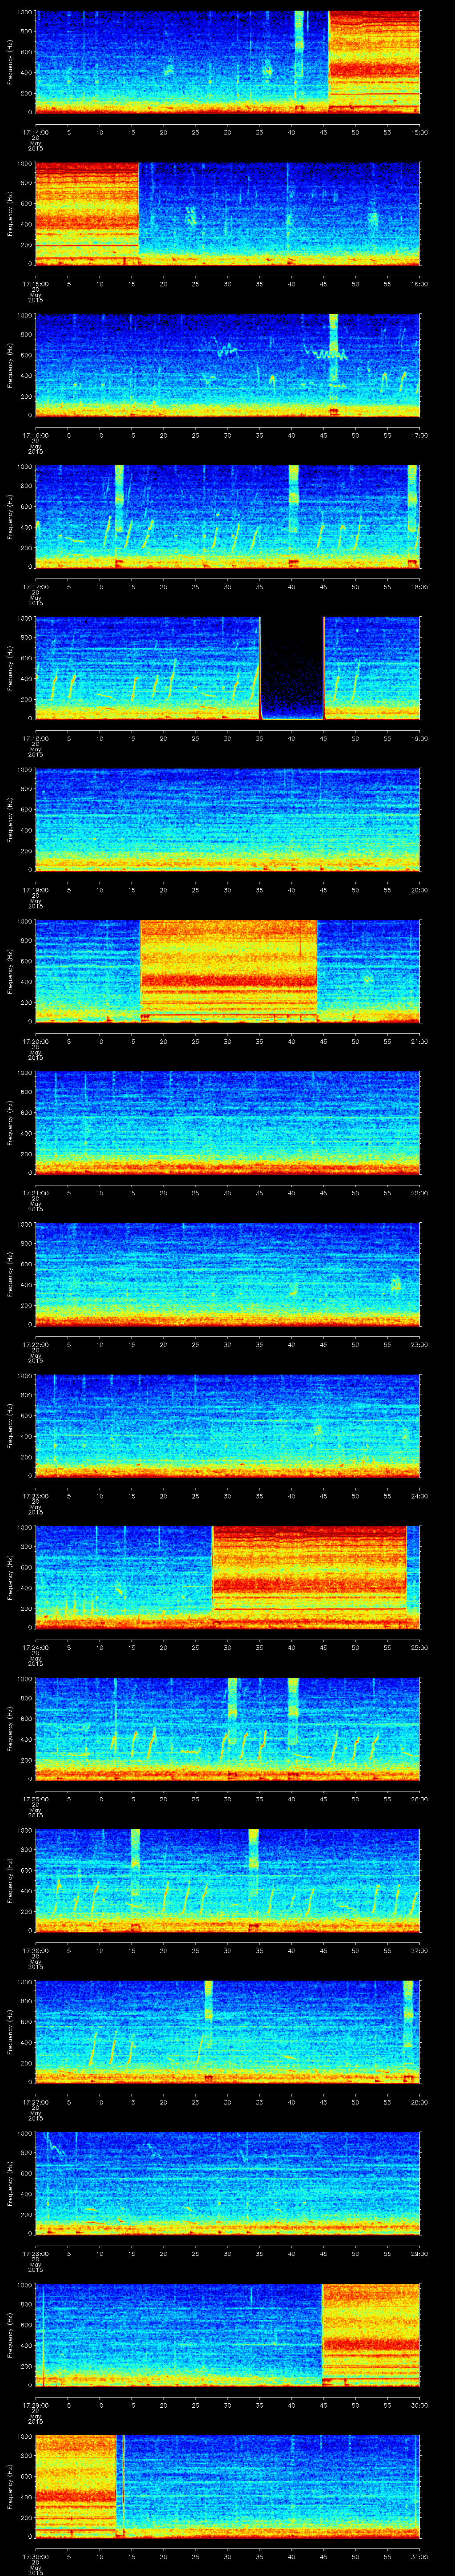455x2576 pixels.
Task: Click the spectrogram panel starting at 17:28:00
Action: (228, 2184)
